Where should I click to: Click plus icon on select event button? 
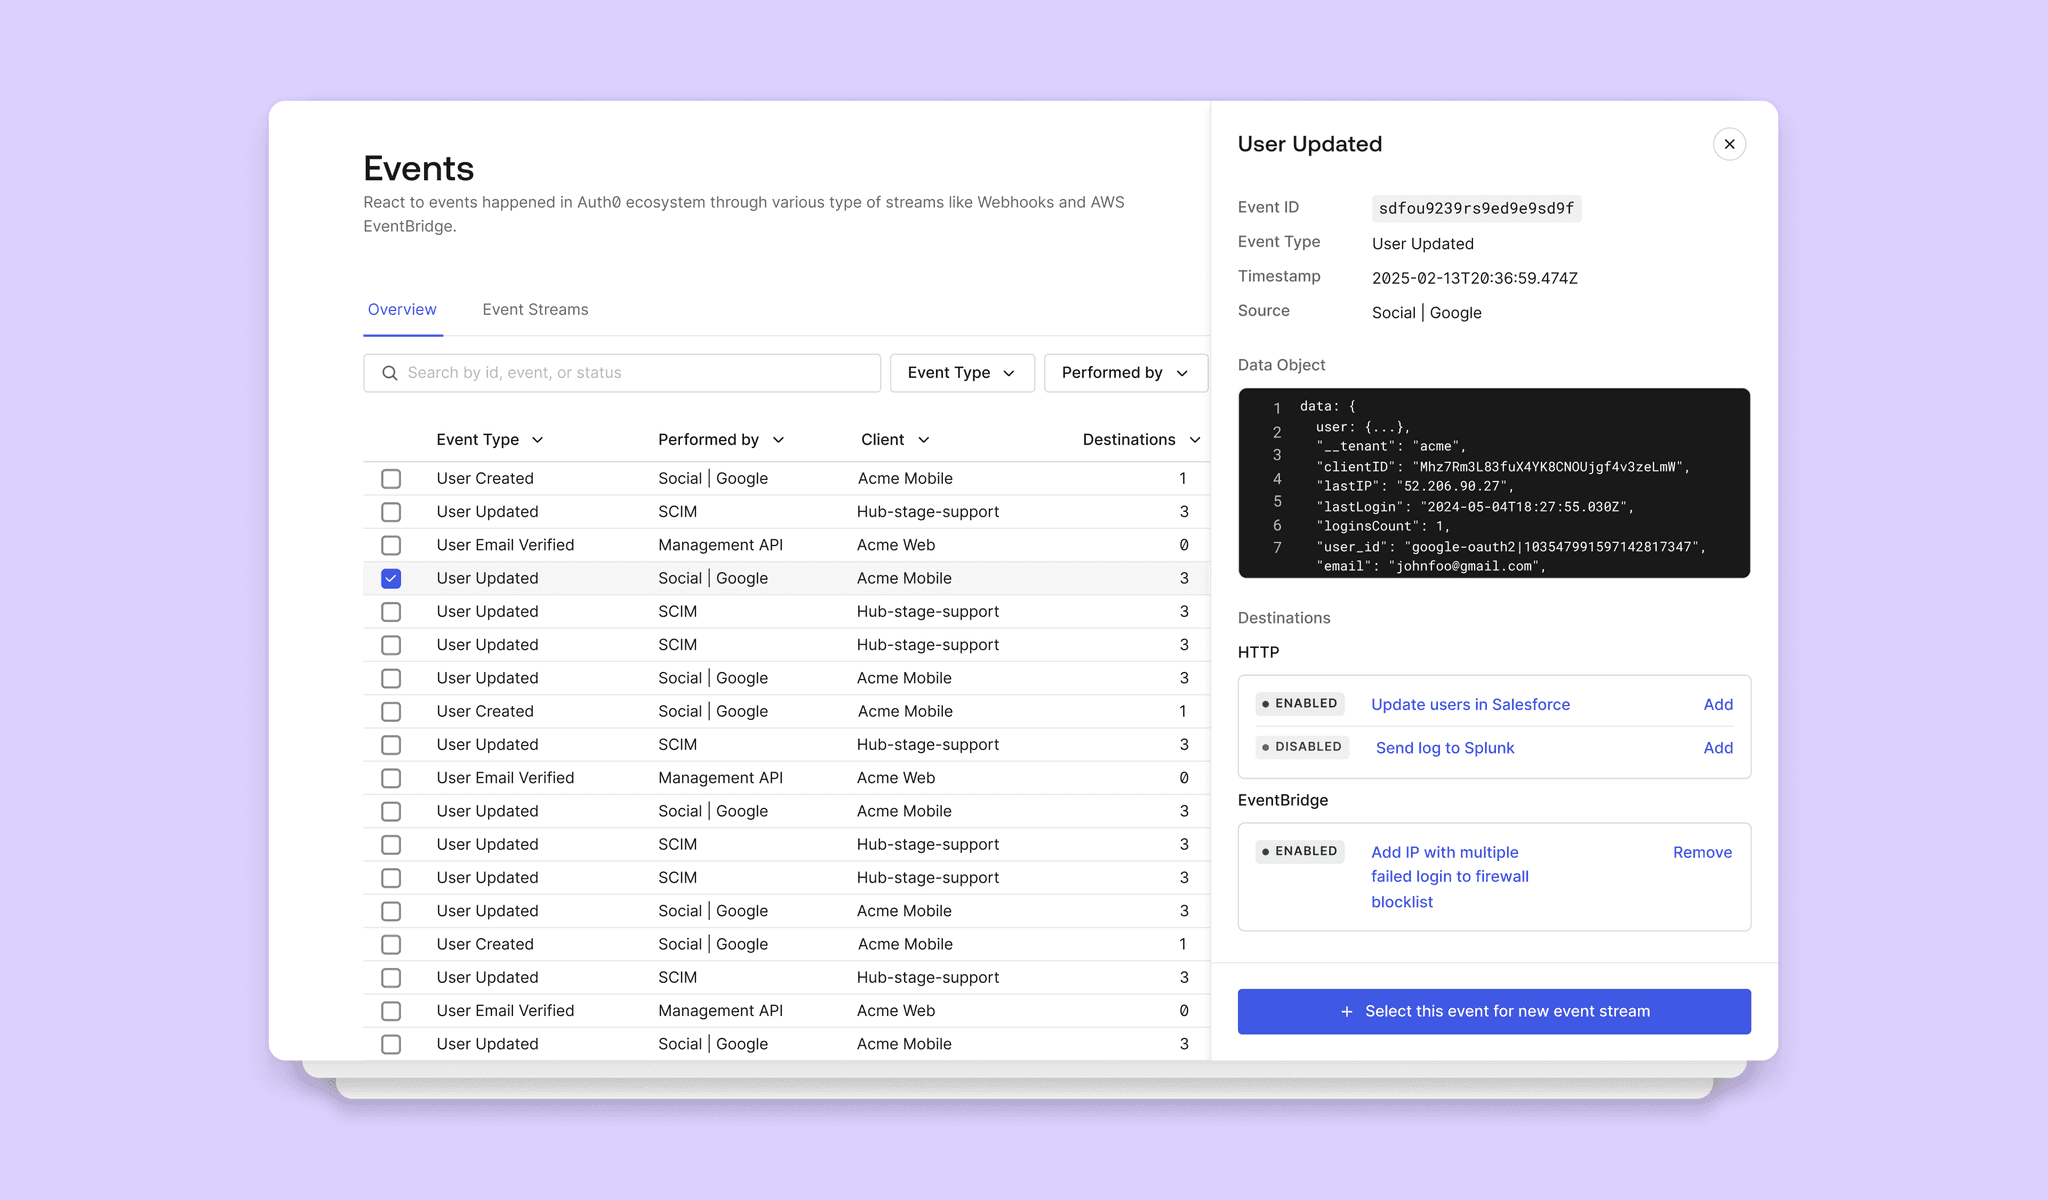tap(1346, 1012)
